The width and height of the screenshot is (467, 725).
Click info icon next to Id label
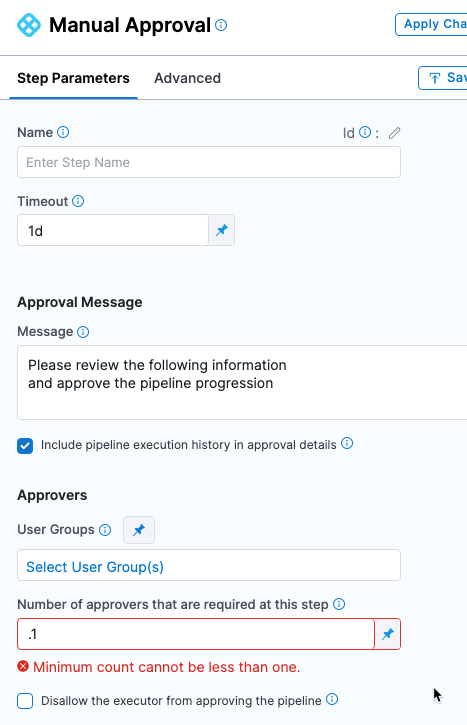pyautogui.click(x=365, y=133)
